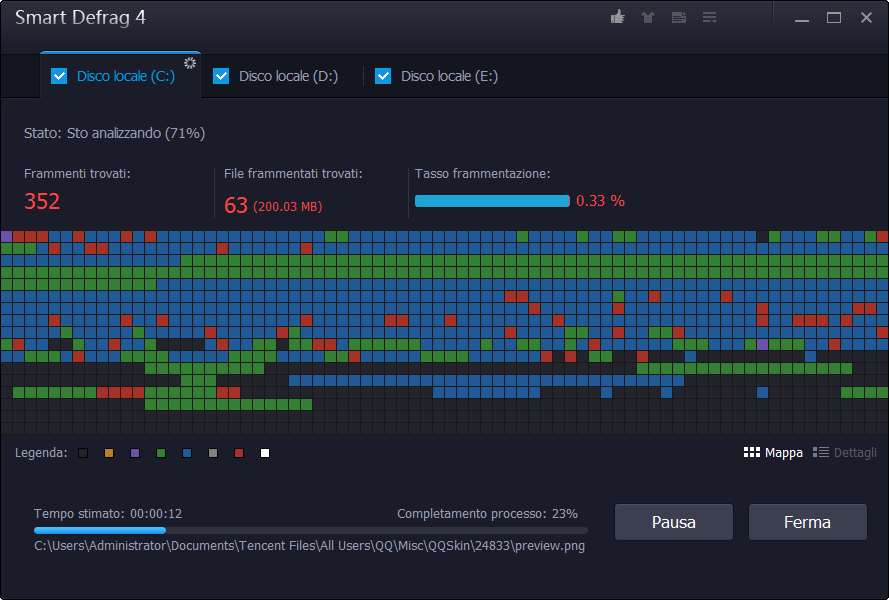Click the red legend color swatch
The width and height of the screenshot is (889, 600).
point(239,454)
